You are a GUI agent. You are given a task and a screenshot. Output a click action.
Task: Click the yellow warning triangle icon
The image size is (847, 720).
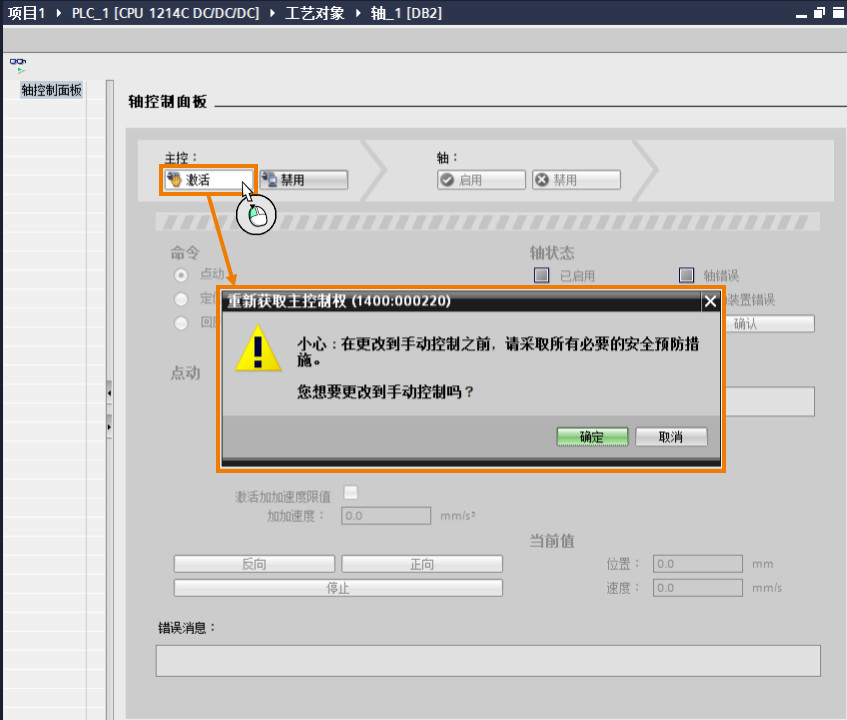pos(258,348)
